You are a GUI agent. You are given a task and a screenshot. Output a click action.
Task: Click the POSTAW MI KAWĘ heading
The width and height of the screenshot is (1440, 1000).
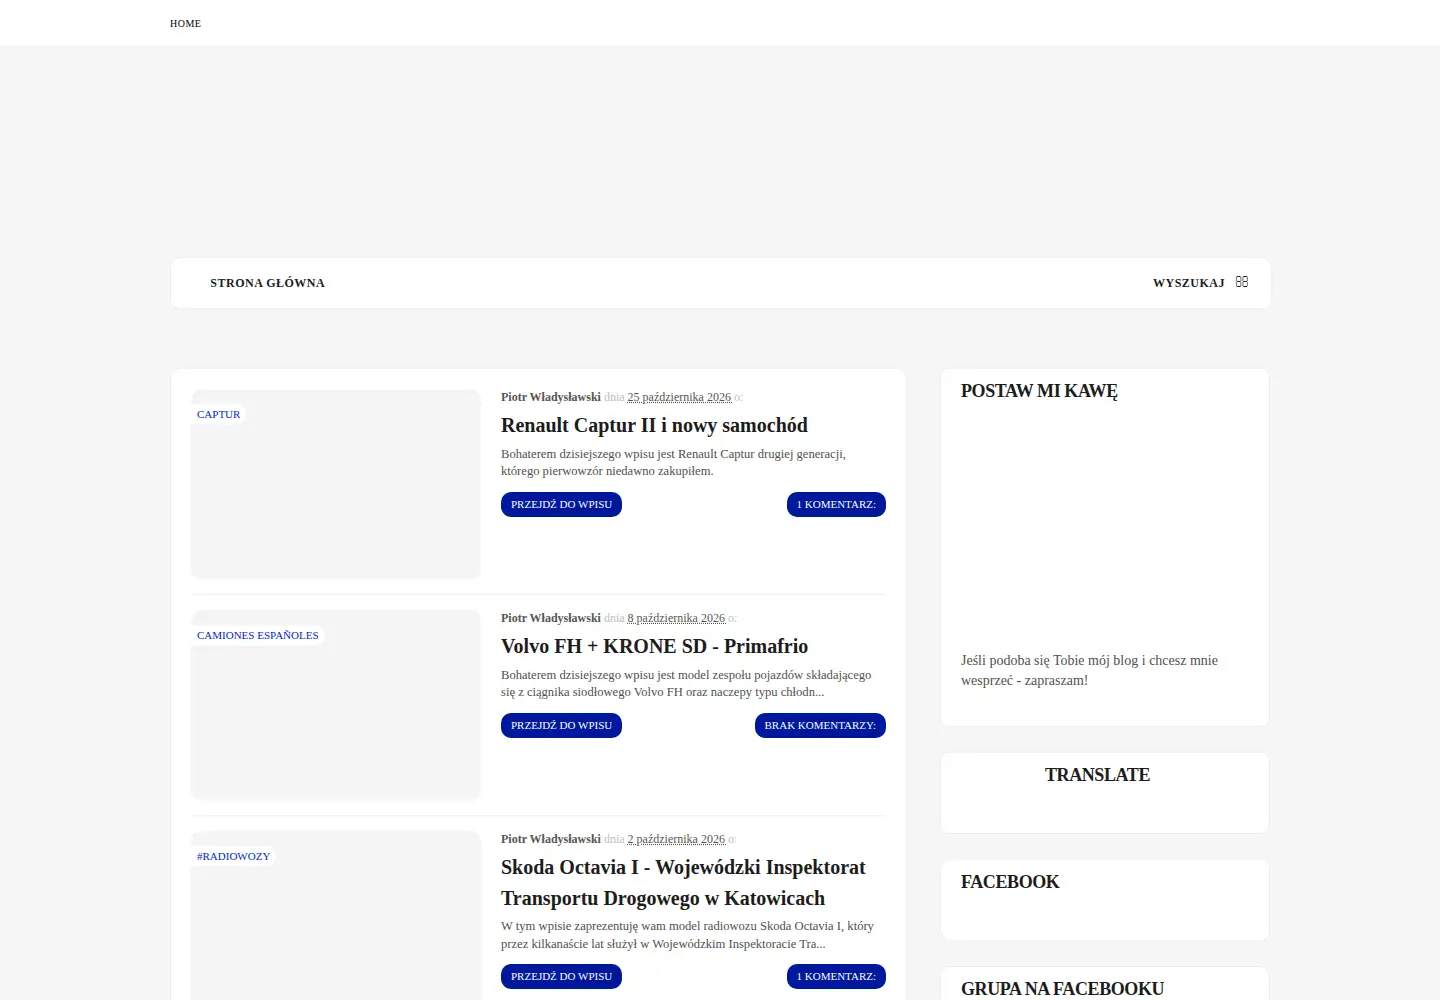[x=1039, y=391]
